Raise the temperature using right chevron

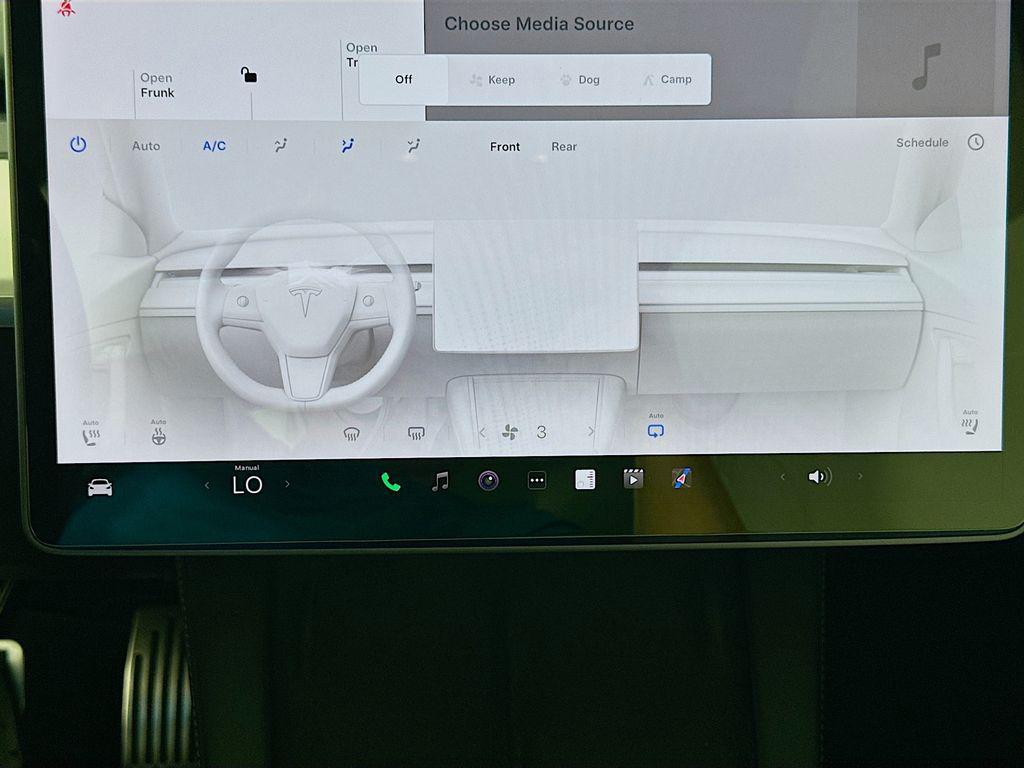(288, 485)
